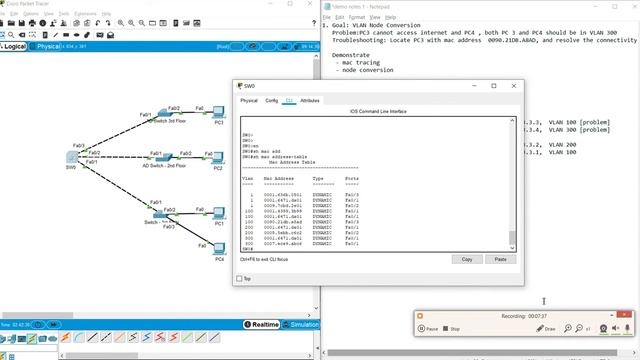
Task: Open the SW0 Config tab
Action: click(x=271, y=100)
